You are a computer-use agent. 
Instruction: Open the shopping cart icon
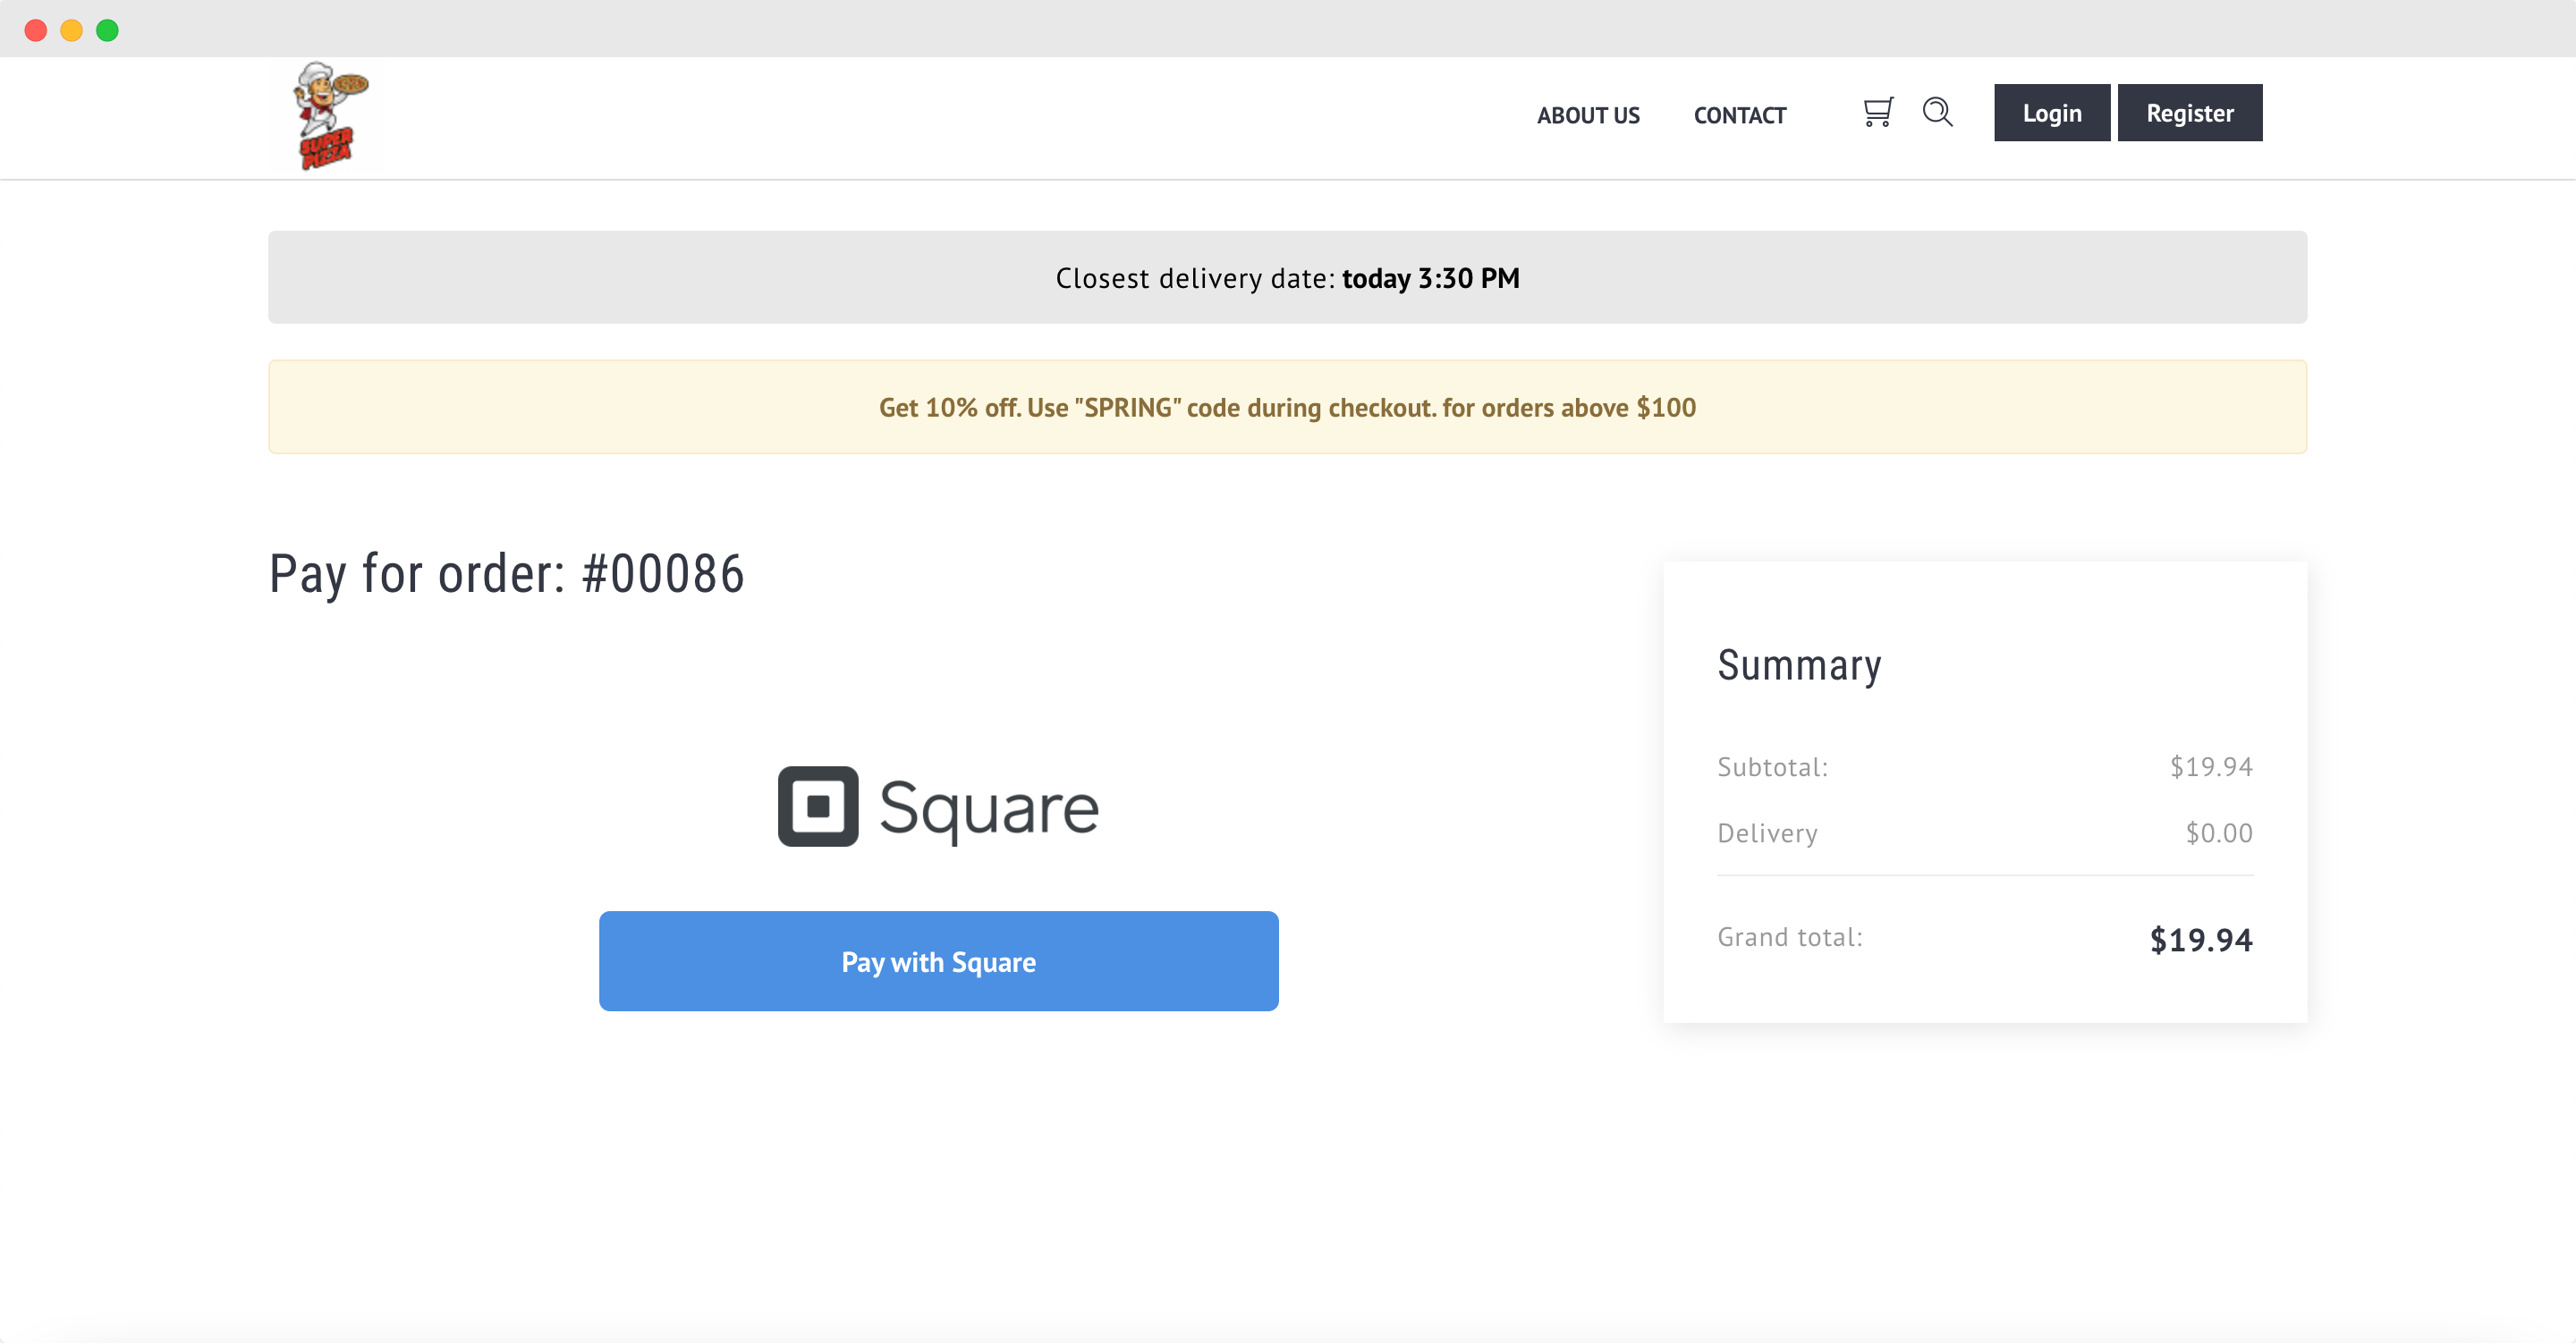(x=1877, y=112)
